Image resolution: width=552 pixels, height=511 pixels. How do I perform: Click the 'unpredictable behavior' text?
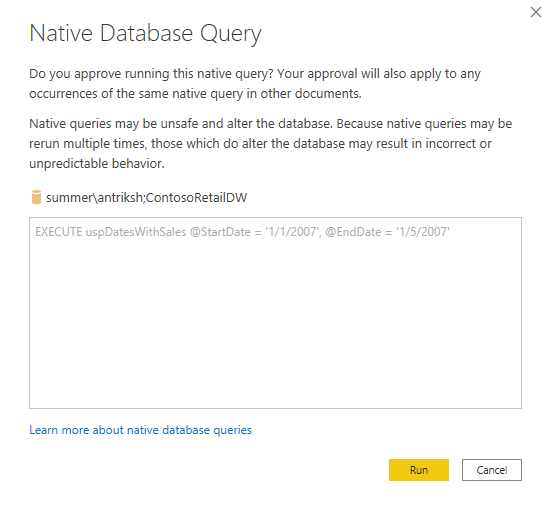(x=97, y=164)
